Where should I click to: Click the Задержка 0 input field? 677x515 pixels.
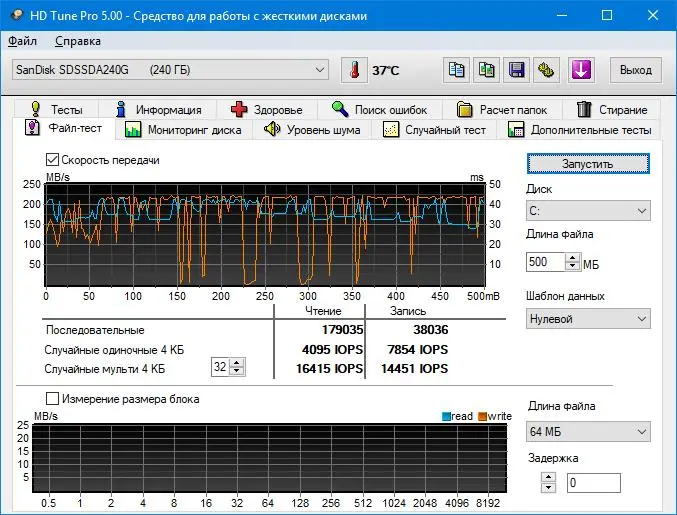pyautogui.click(x=594, y=483)
